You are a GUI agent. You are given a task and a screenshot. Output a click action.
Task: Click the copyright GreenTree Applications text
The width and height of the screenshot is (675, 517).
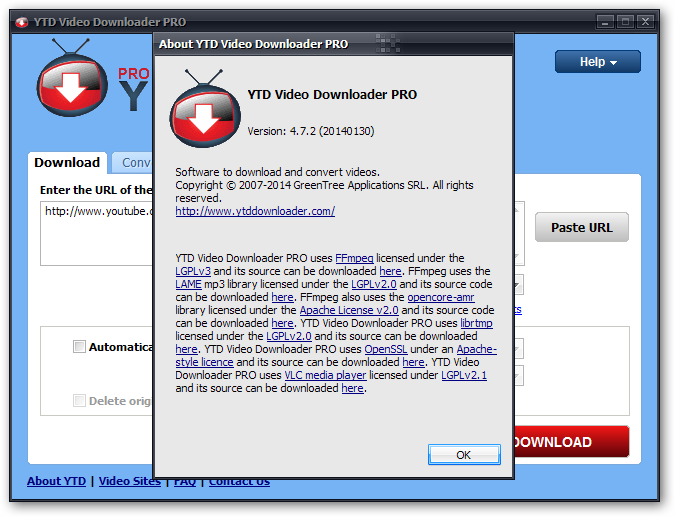[x=324, y=192]
